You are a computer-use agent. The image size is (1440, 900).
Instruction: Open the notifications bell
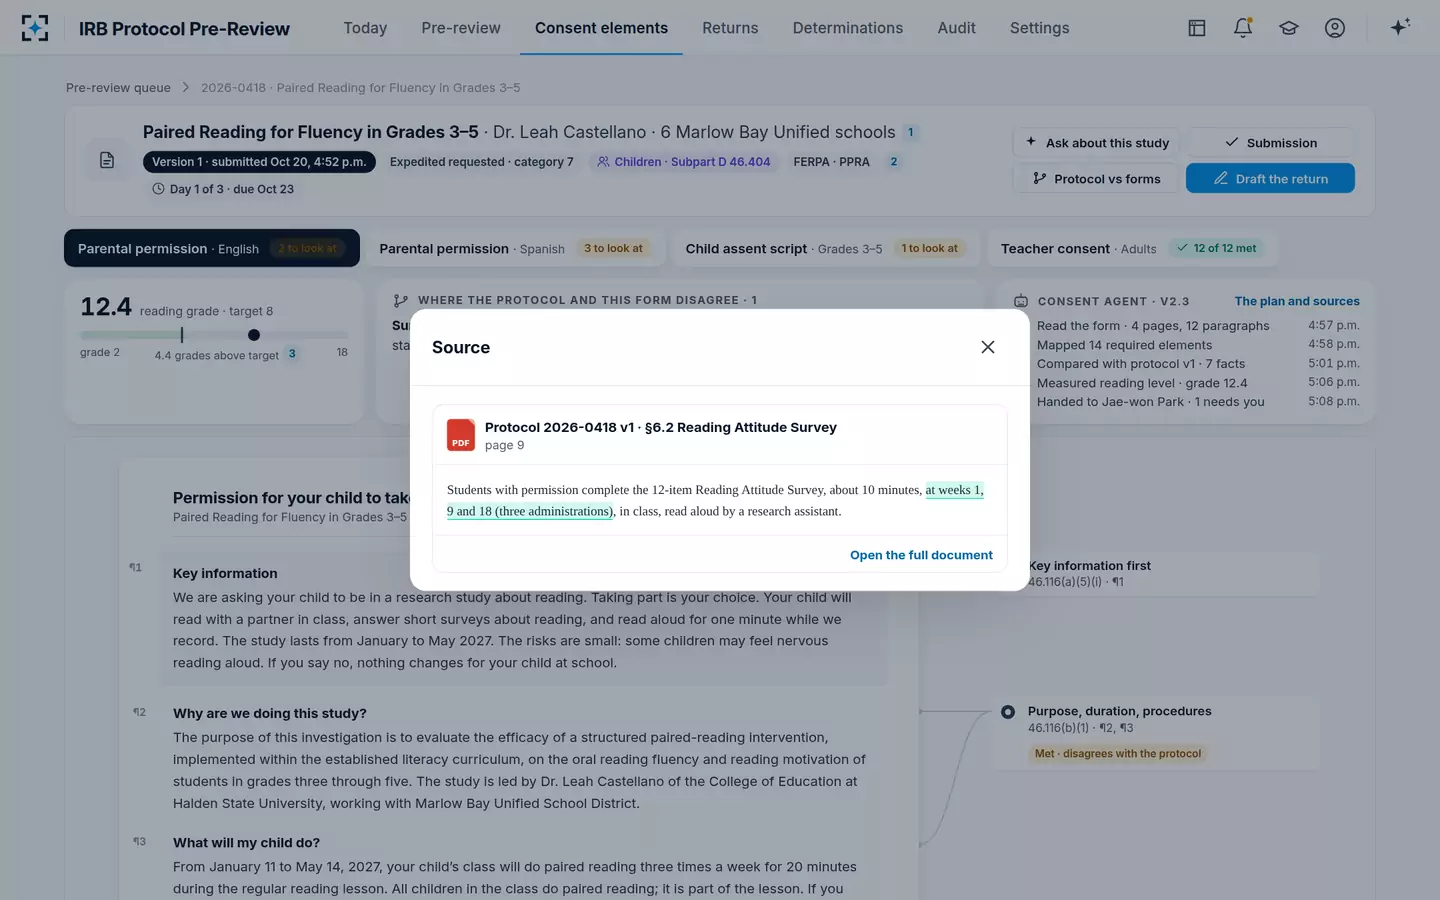(1243, 28)
